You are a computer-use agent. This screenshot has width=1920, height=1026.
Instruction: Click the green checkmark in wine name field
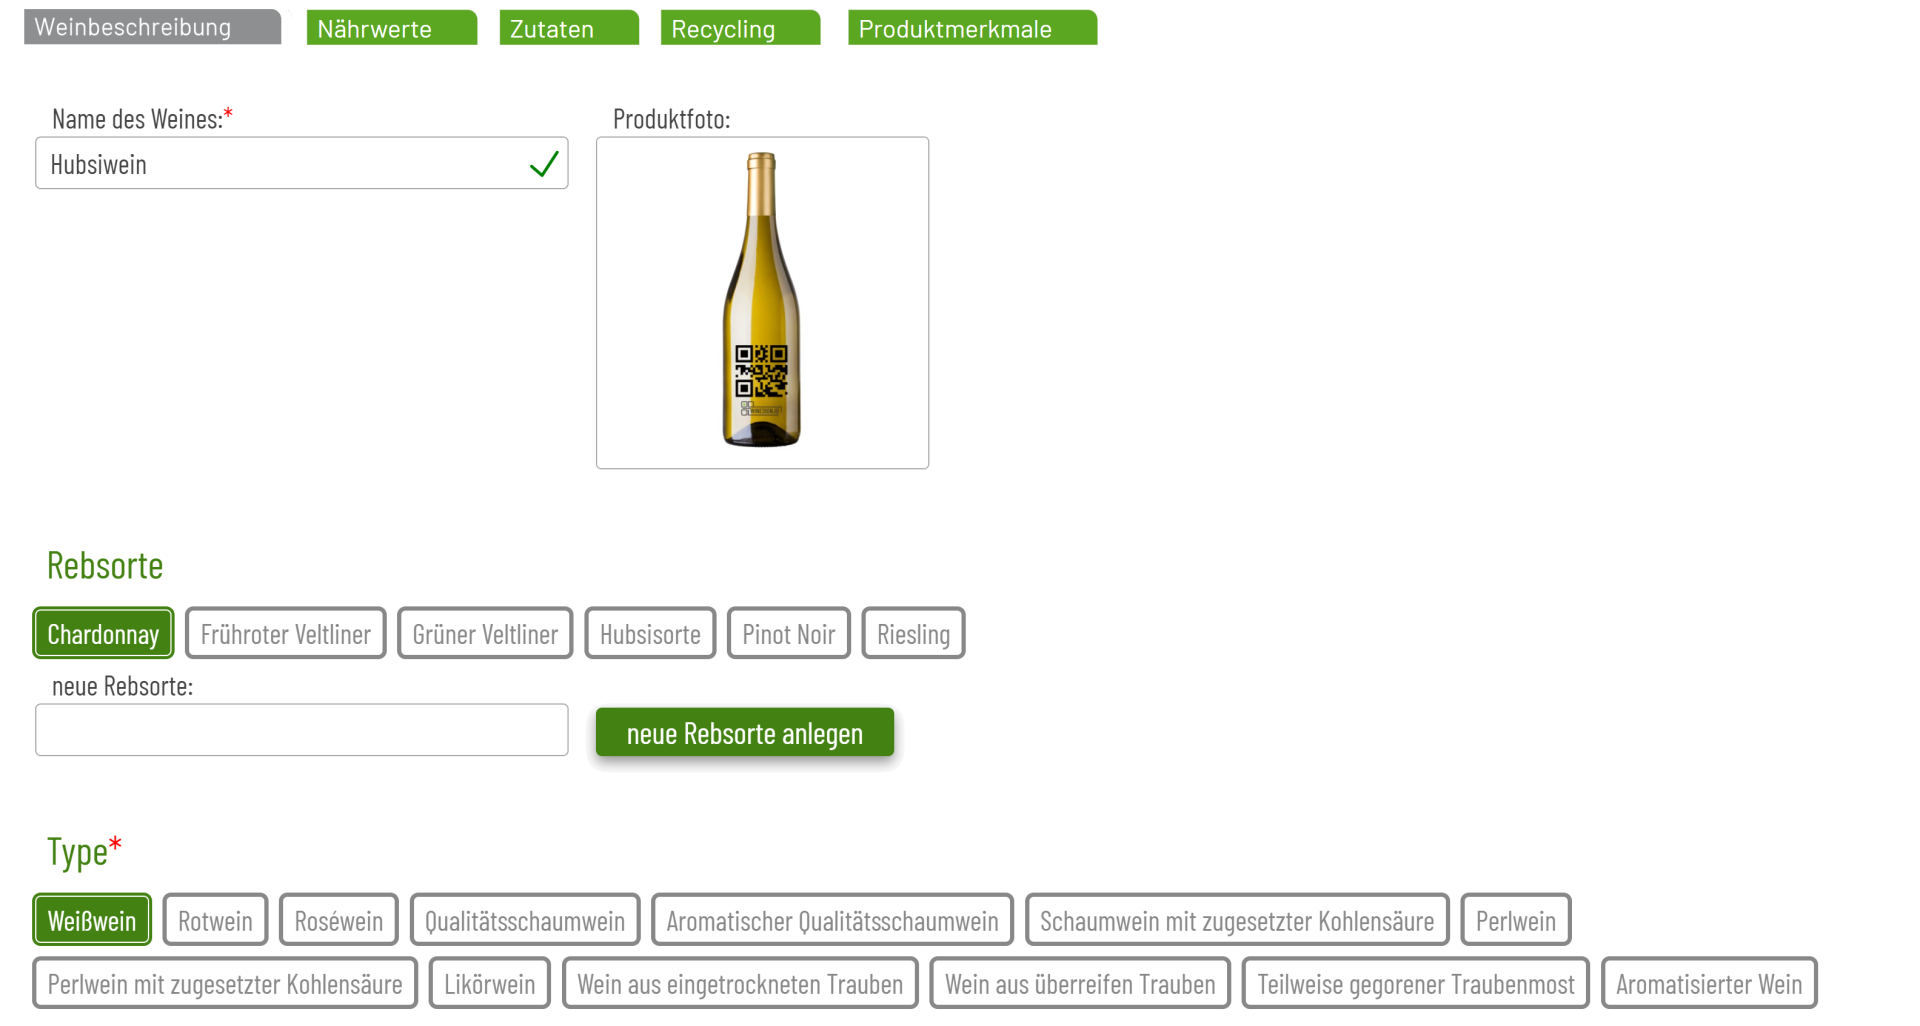click(543, 164)
